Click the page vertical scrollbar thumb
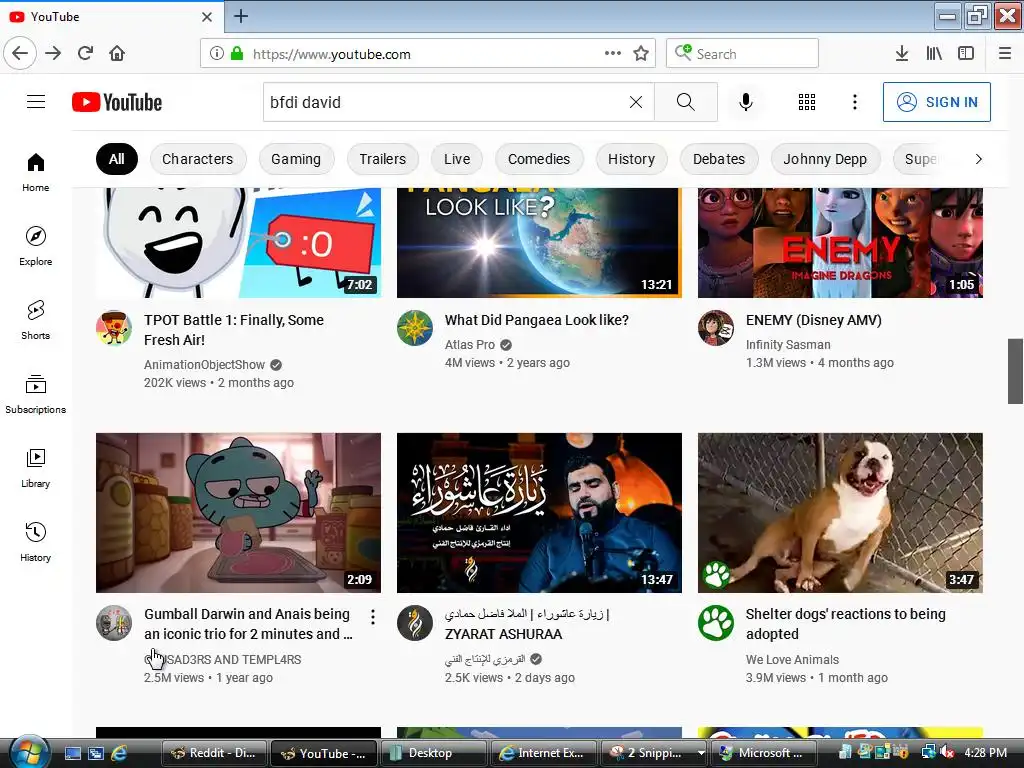 [1015, 371]
